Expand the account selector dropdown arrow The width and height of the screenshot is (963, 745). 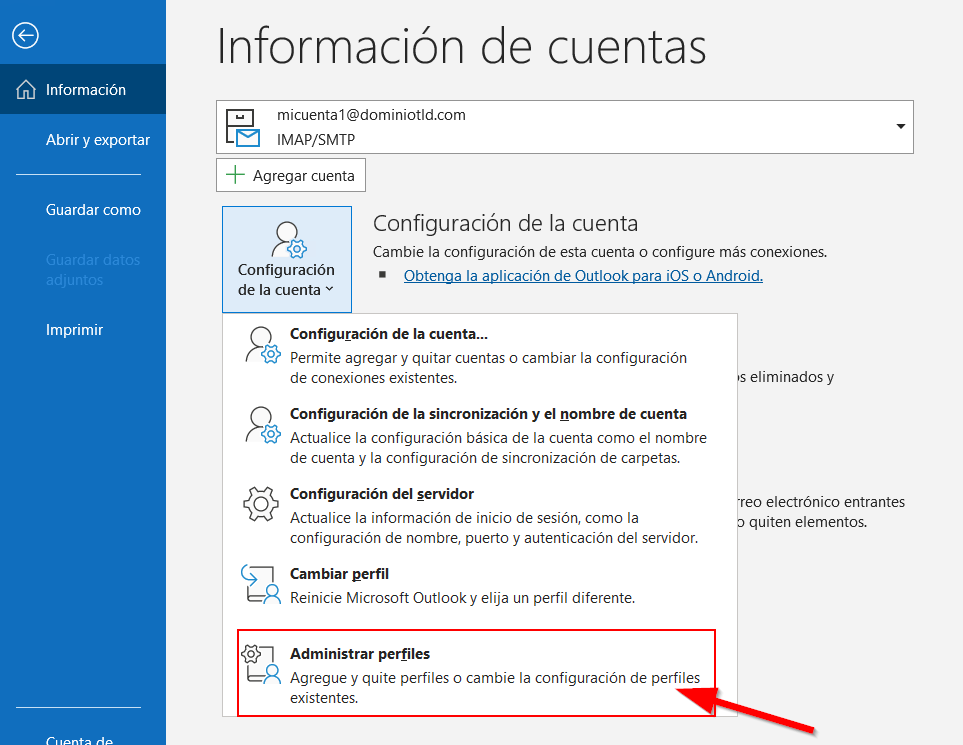click(x=900, y=127)
